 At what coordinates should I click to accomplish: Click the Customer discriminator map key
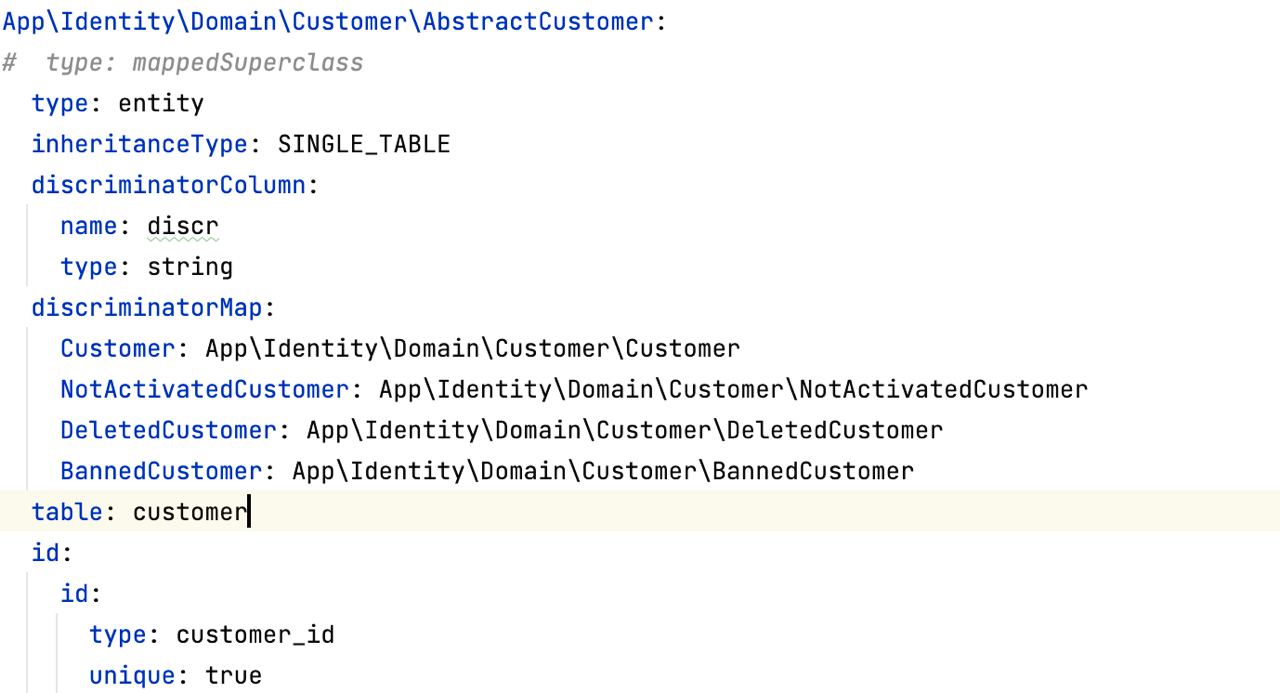pyautogui.click(x=118, y=349)
